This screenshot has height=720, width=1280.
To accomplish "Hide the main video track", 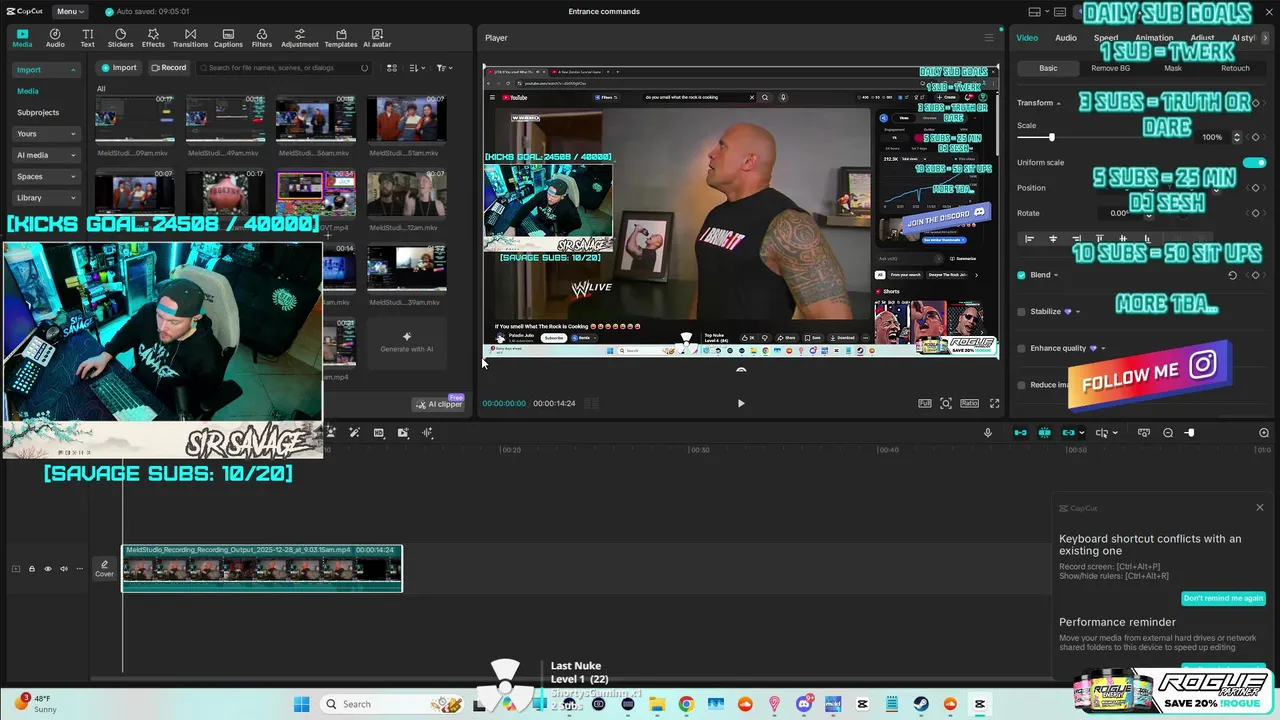I will (x=47, y=569).
